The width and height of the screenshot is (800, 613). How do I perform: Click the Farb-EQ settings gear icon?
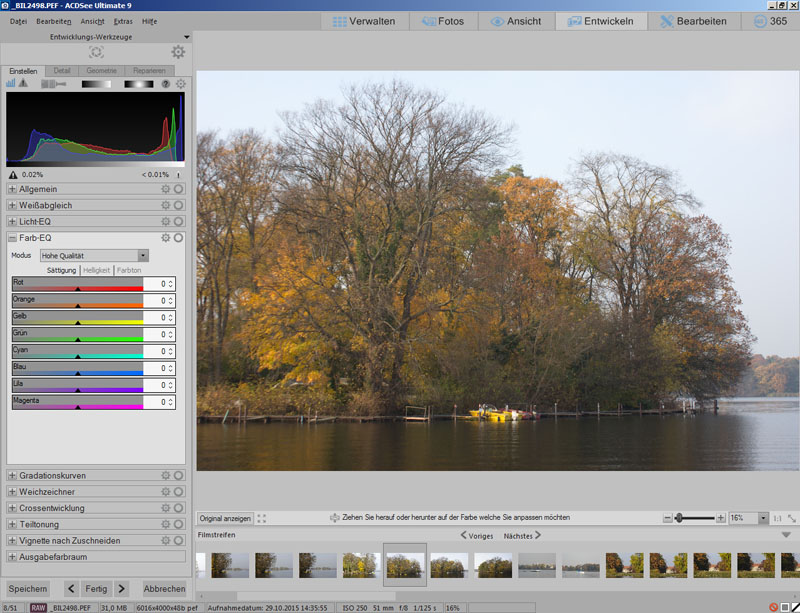tap(166, 238)
